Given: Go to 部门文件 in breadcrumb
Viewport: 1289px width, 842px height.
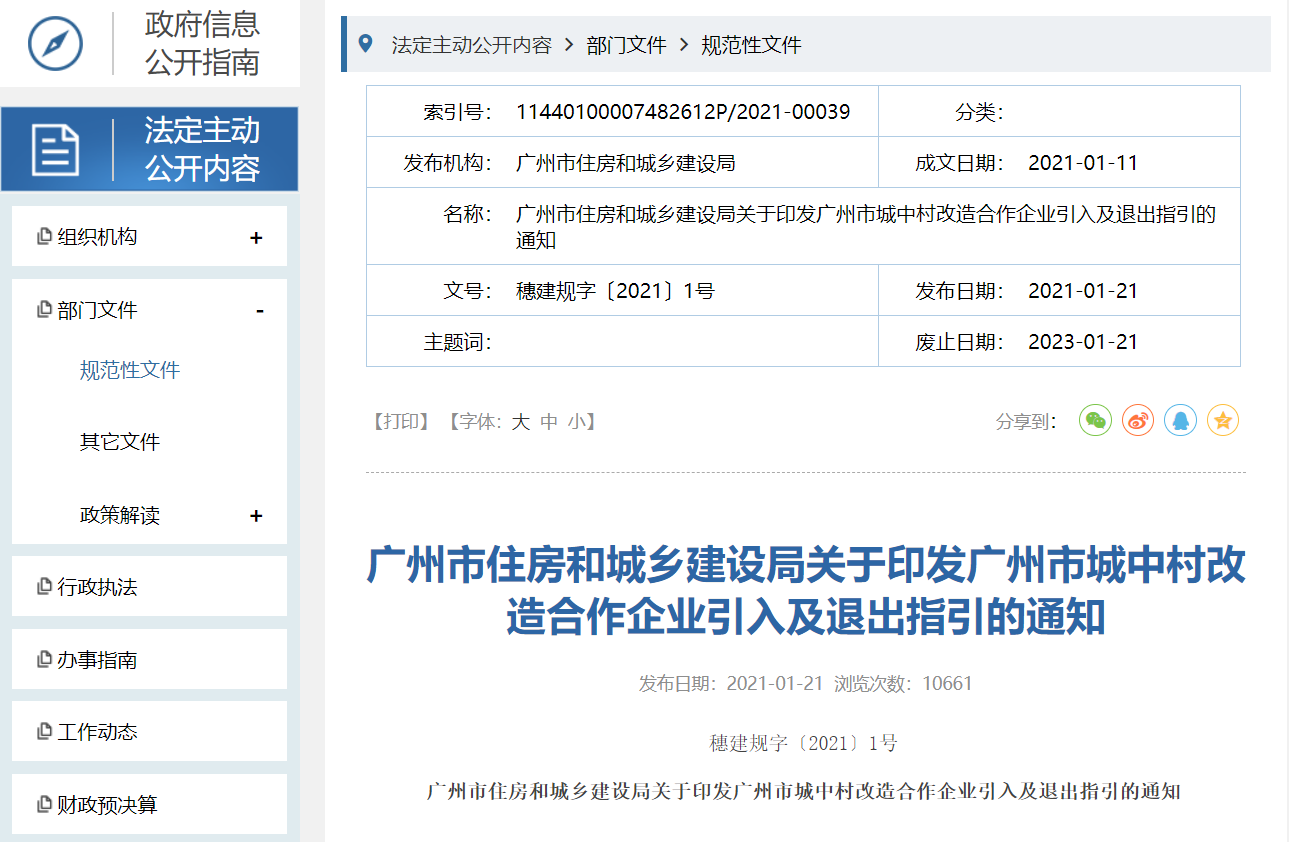Looking at the screenshot, I should coord(626,45).
